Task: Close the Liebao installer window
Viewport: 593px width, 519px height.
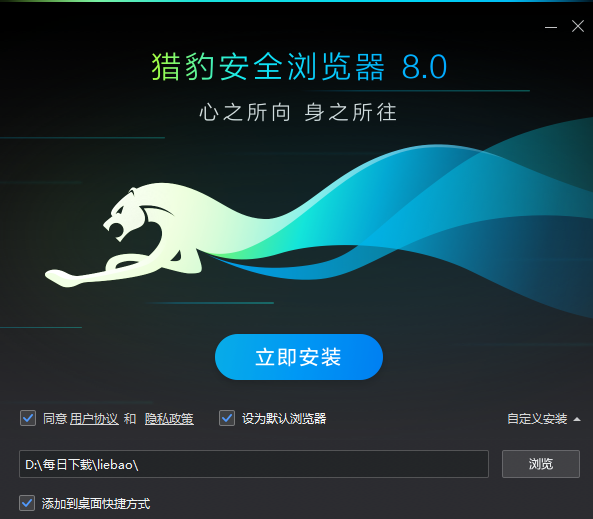Action: coord(578,26)
